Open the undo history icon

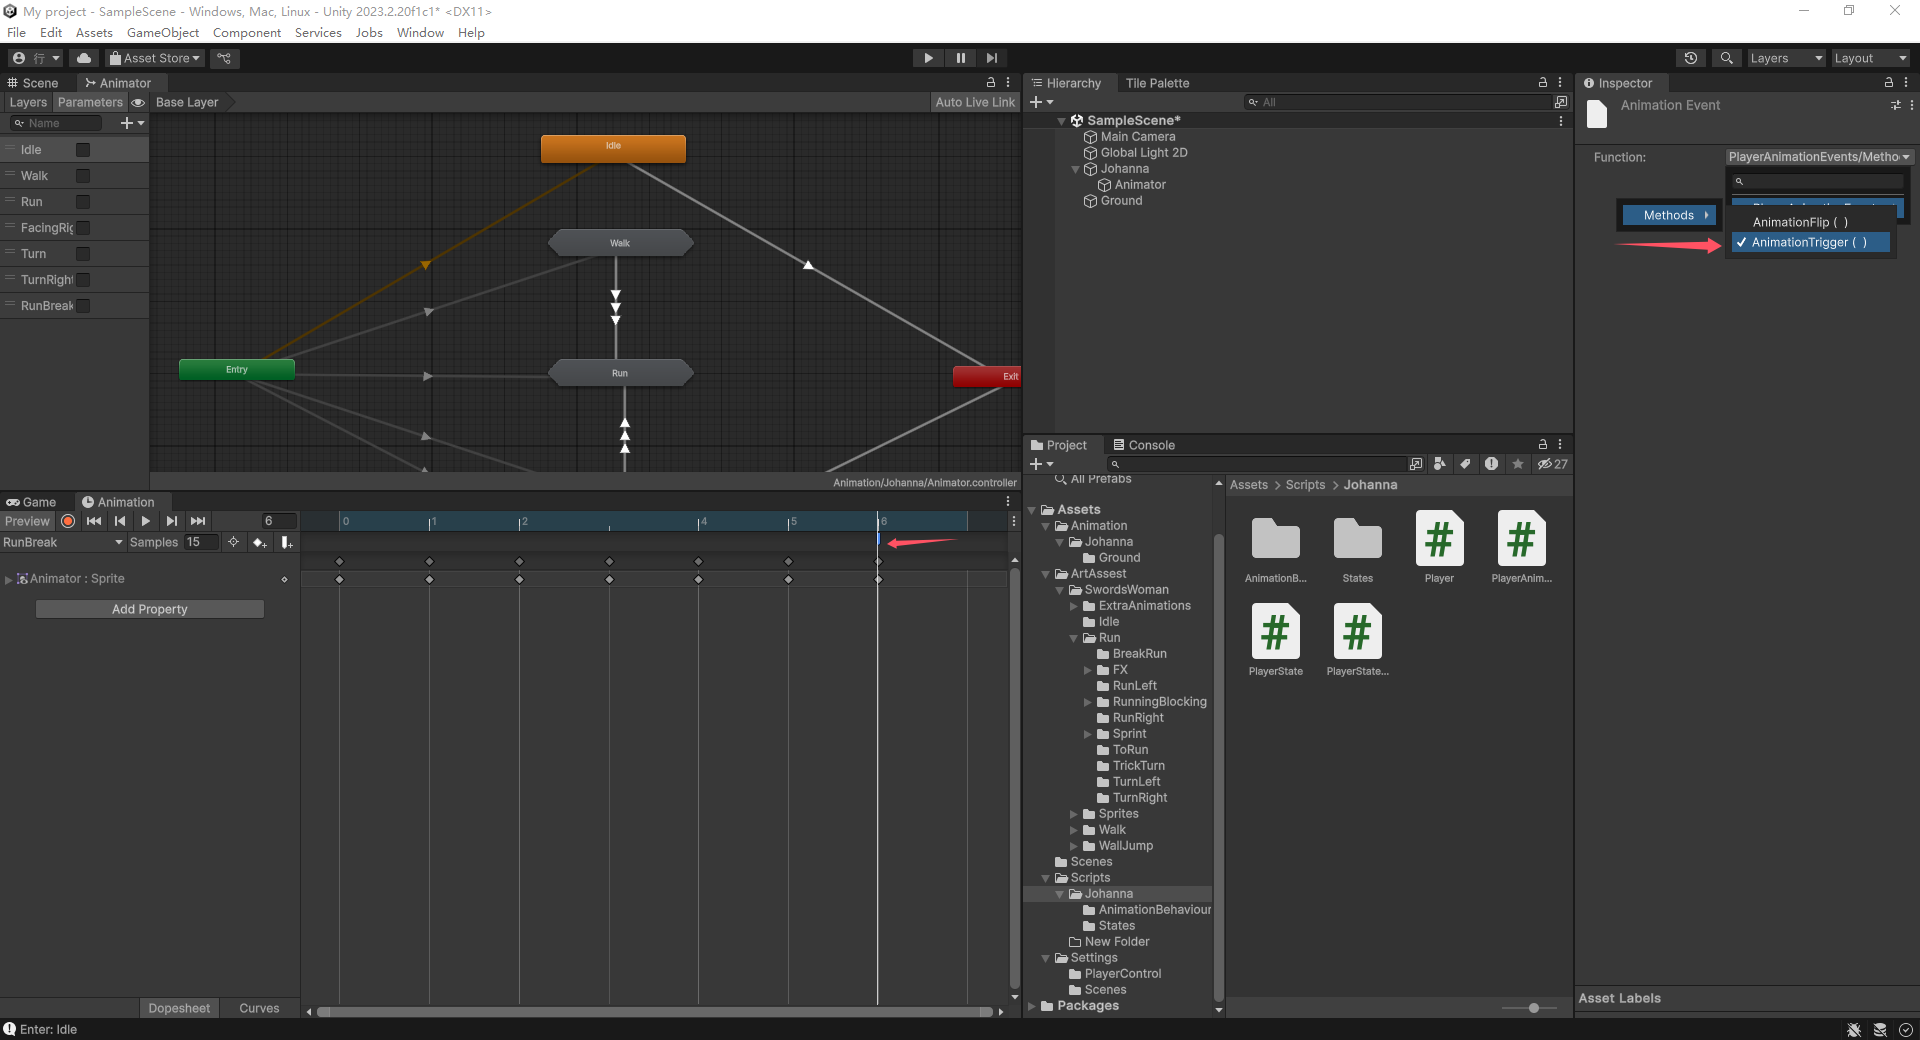click(1691, 58)
